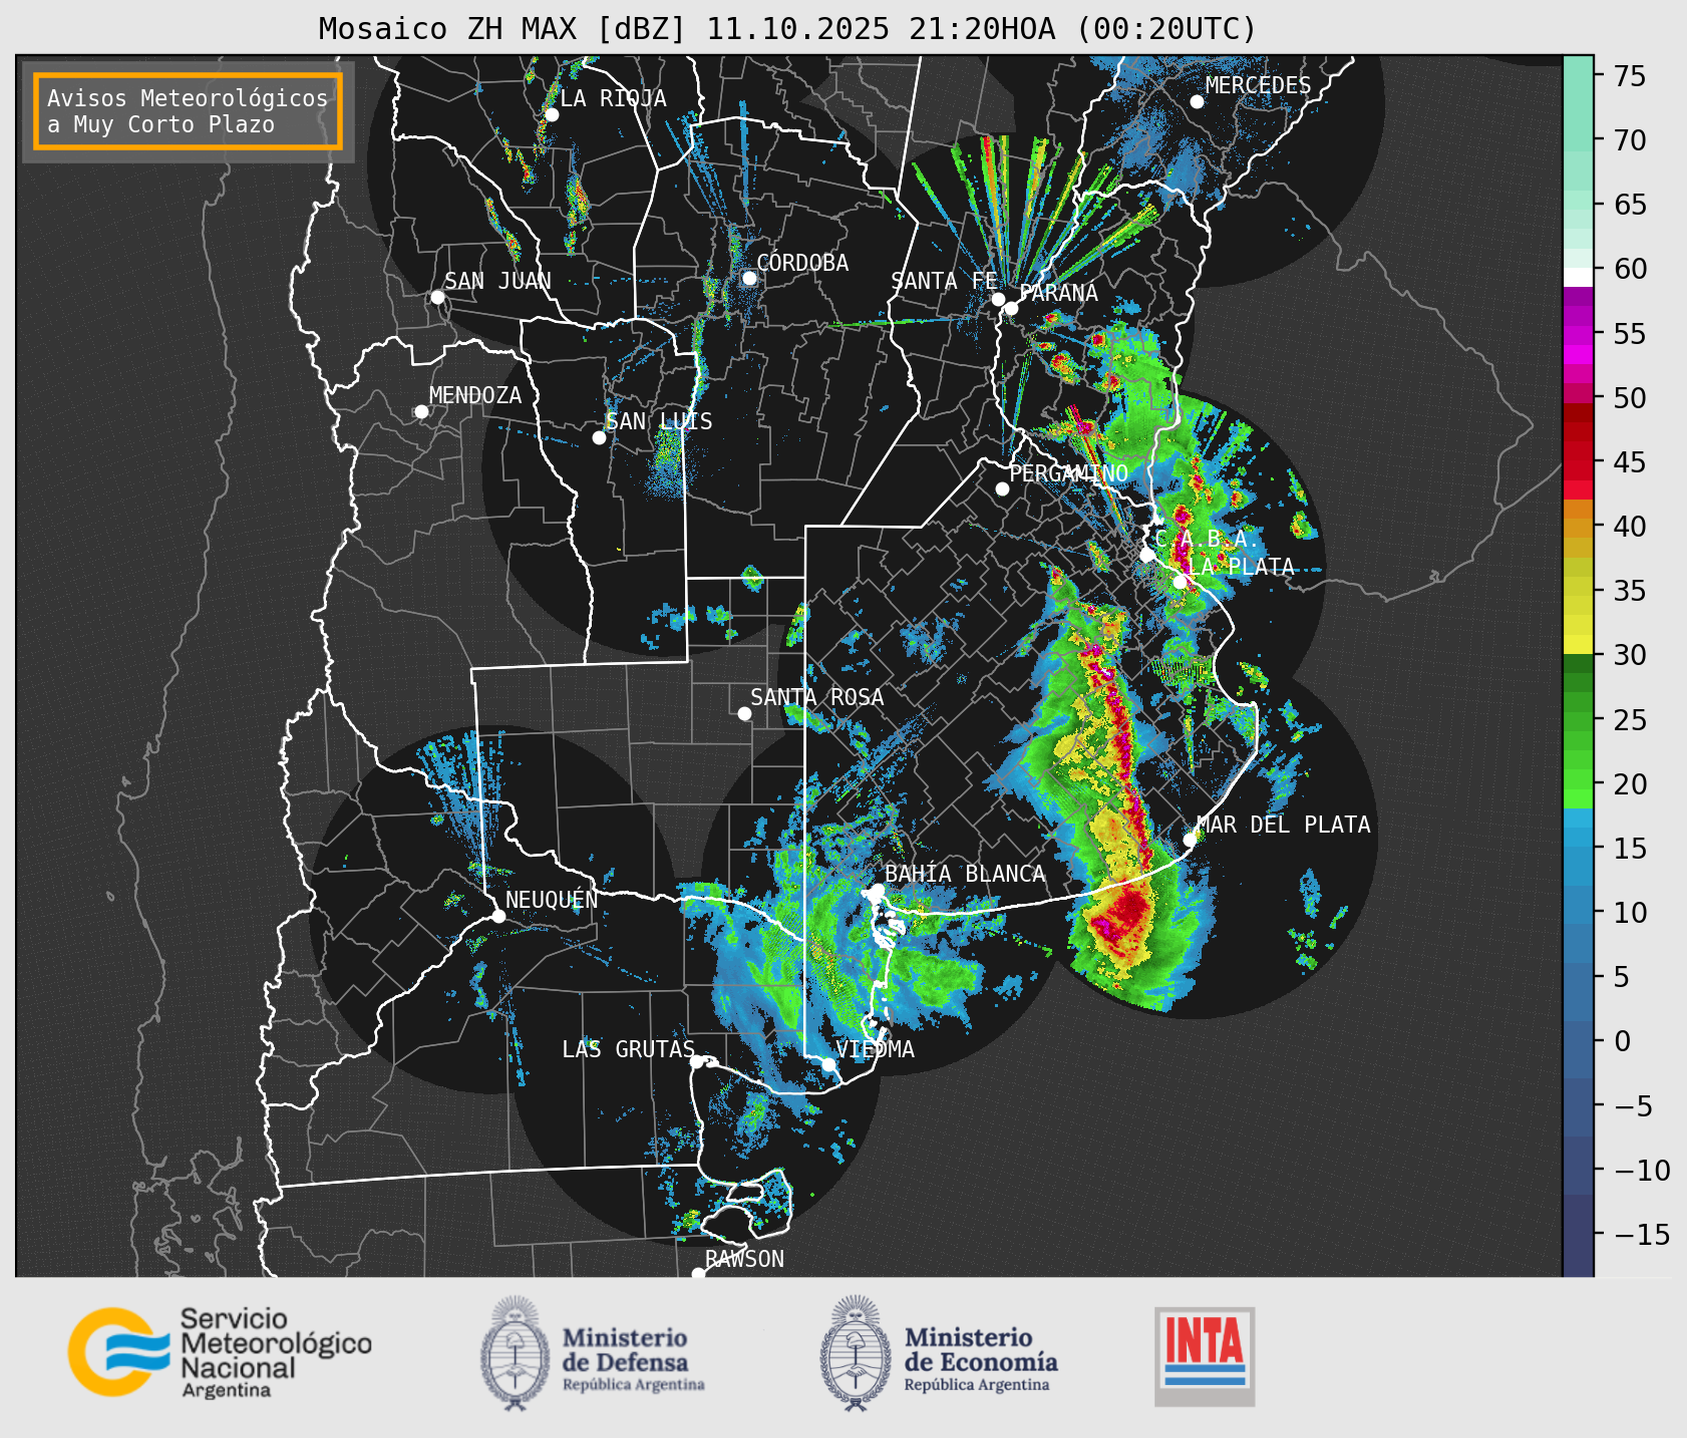Click the NEUQUÉN city label
The height and width of the screenshot is (1438, 1687).
point(552,900)
